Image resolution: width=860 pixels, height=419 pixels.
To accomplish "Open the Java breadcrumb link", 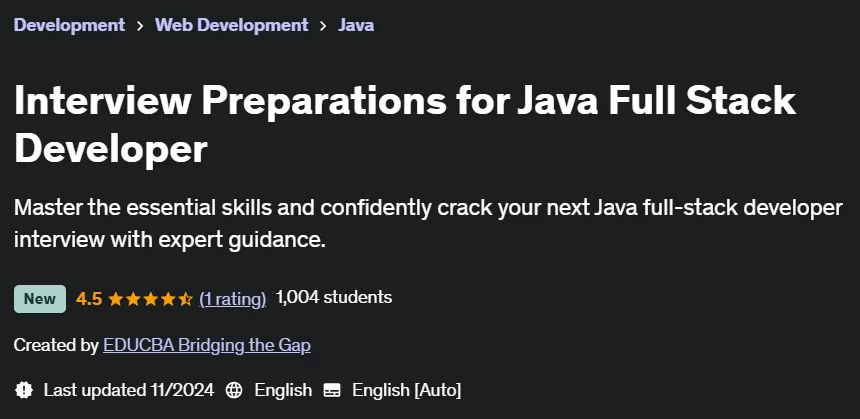I will coord(356,25).
